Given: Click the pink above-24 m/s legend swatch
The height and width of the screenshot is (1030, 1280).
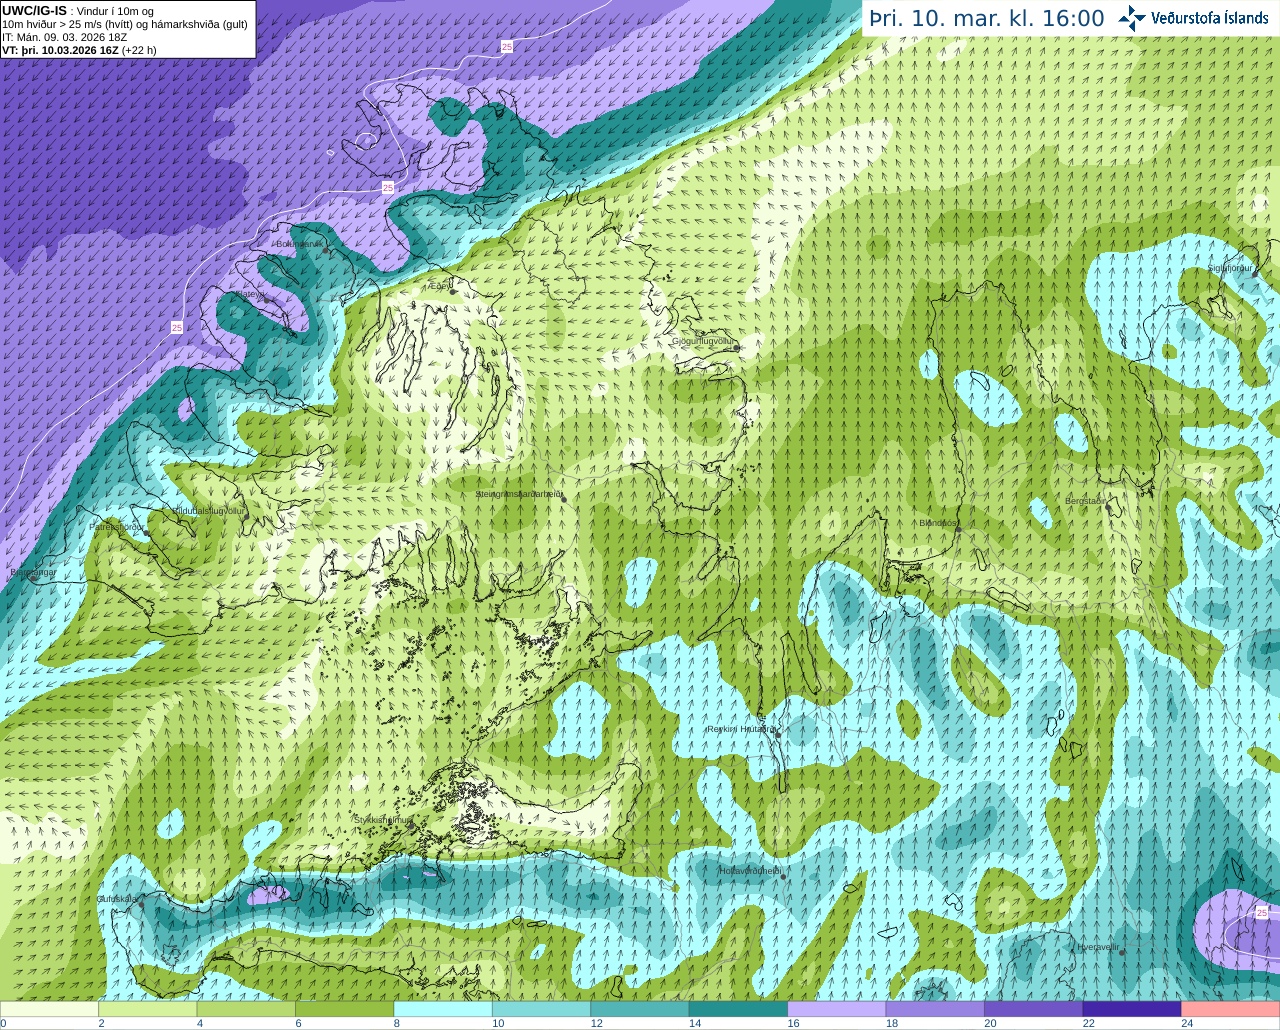Looking at the screenshot, I should tap(1231, 1009).
